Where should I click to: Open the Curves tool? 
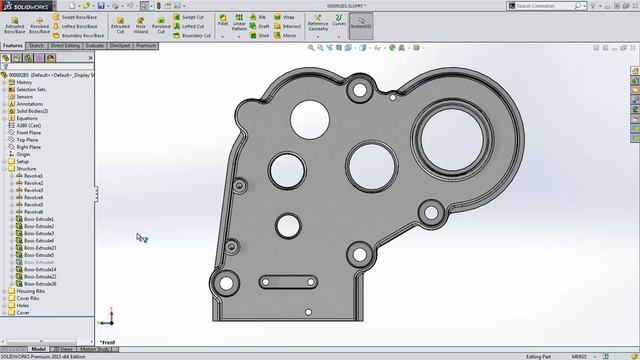pyautogui.click(x=339, y=20)
